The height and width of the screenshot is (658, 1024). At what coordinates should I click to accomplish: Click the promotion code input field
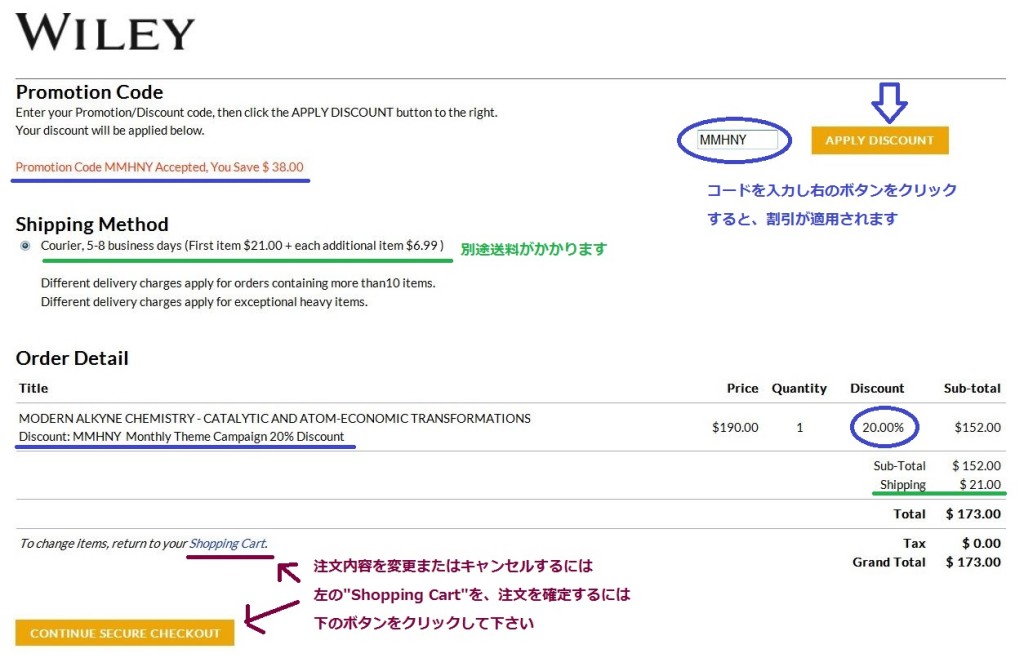(x=737, y=140)
